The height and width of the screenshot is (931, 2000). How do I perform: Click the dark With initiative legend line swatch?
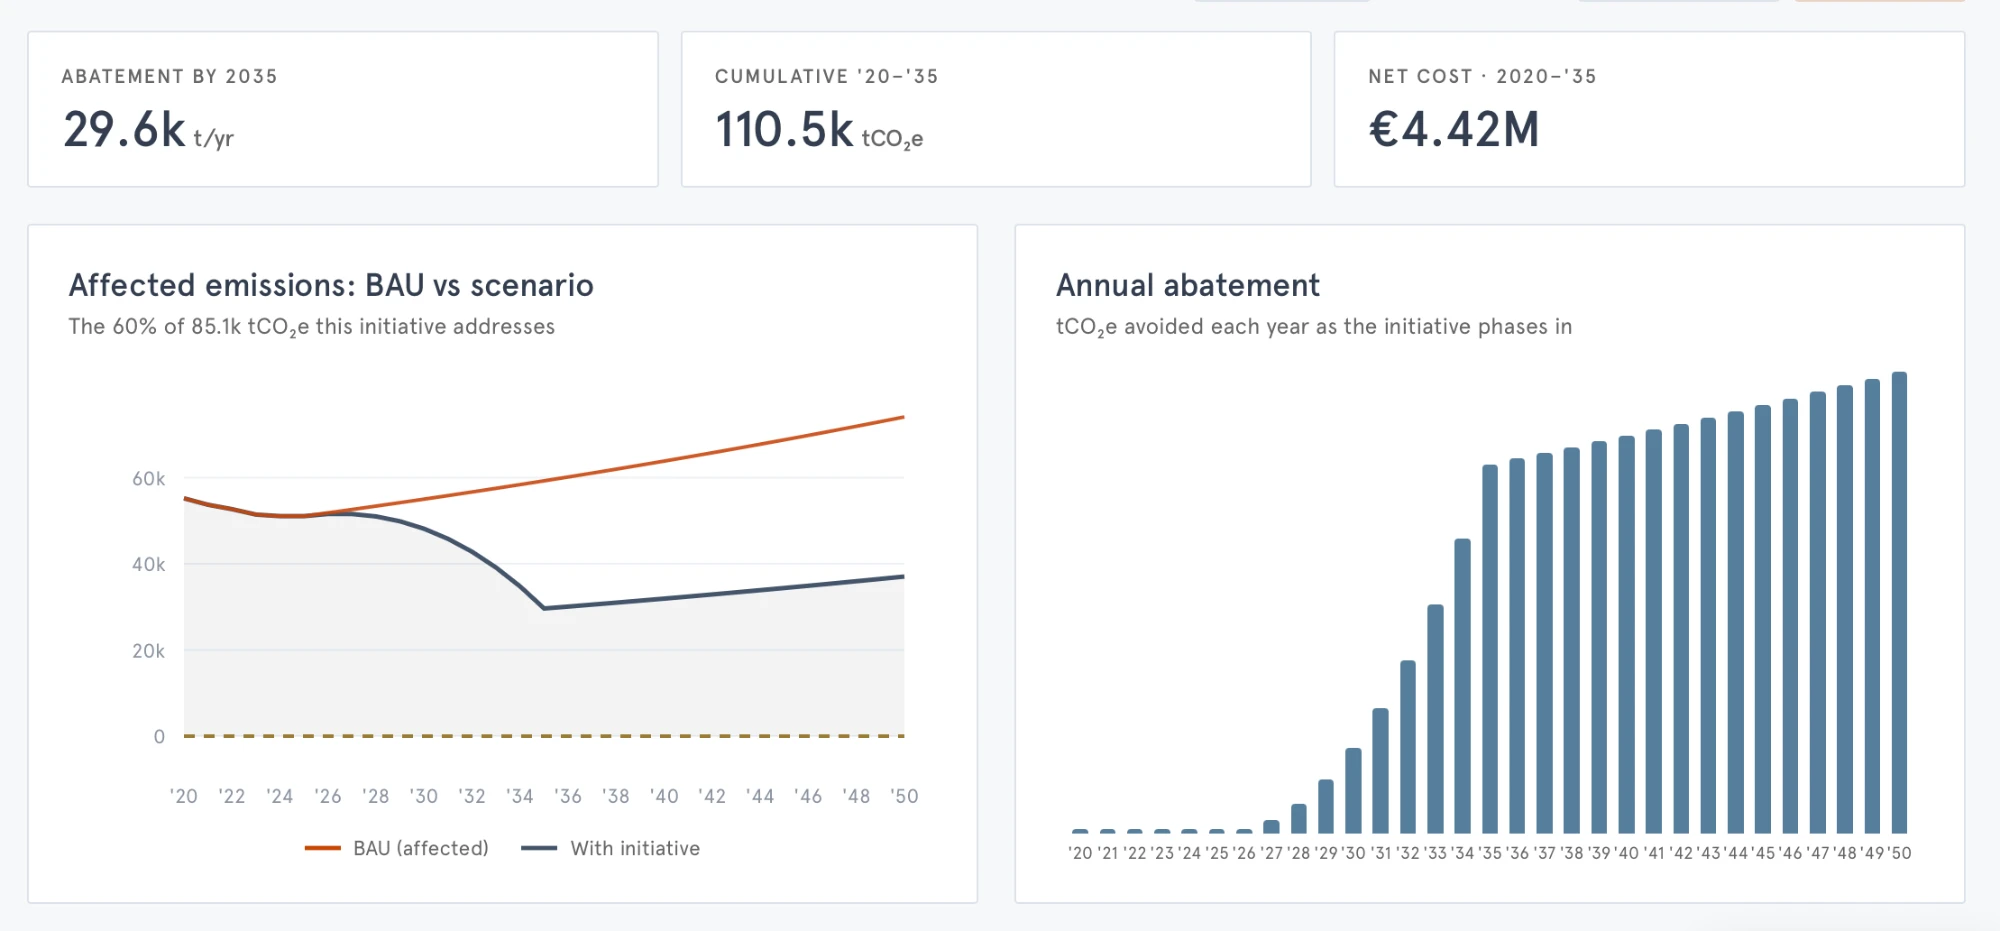539,848
